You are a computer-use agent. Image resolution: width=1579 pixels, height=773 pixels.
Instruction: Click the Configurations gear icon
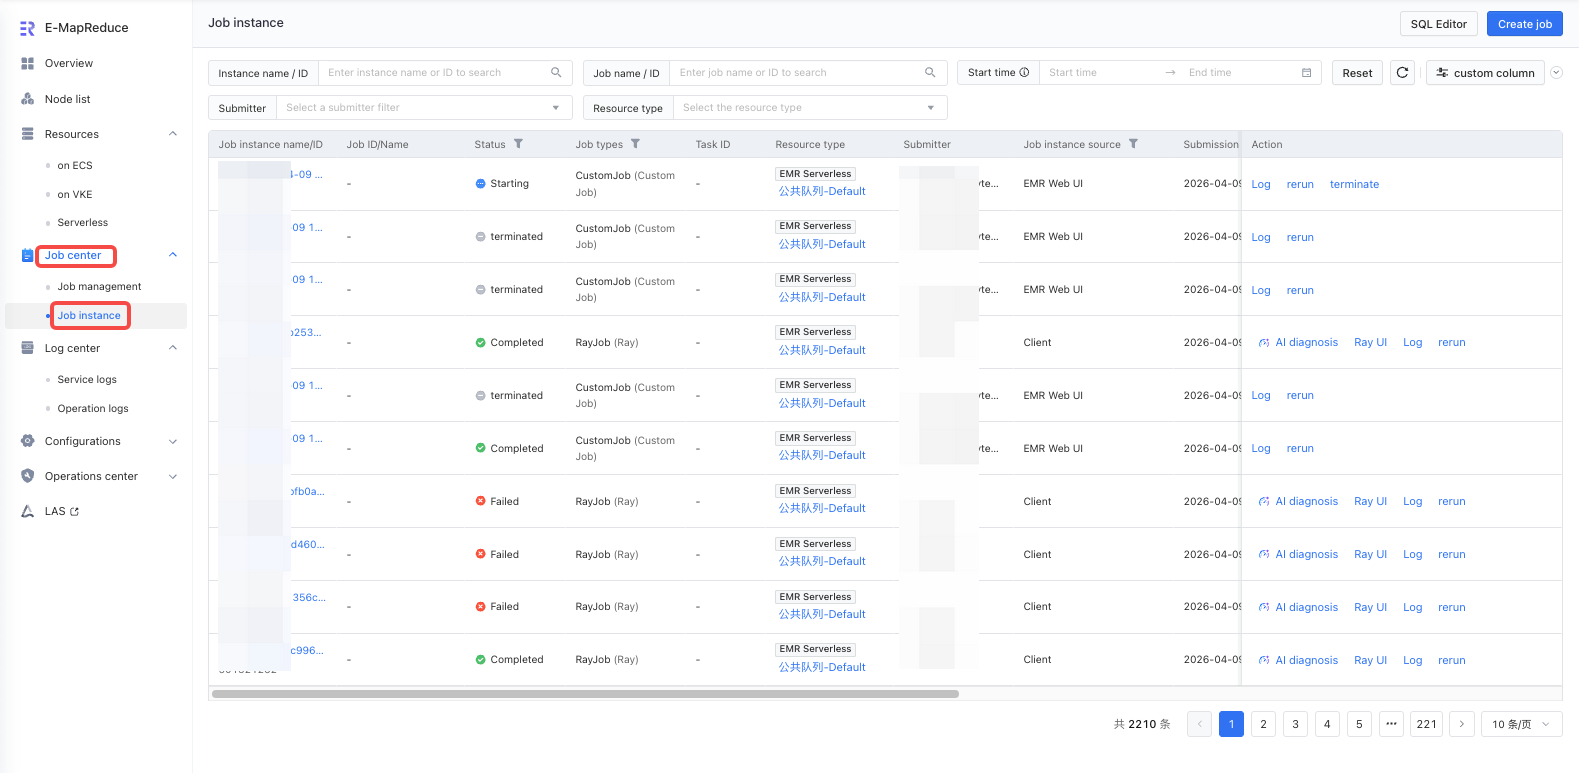point(27,441)
